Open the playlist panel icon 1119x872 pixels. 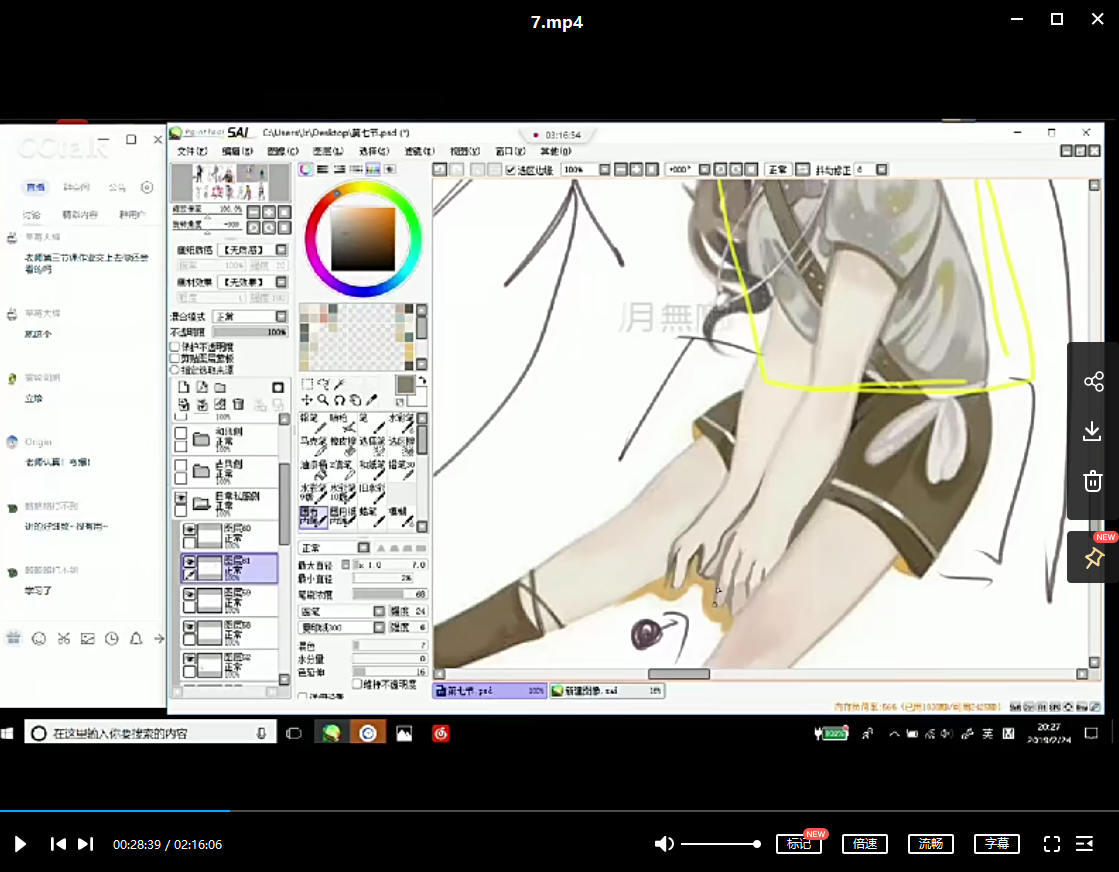[x=1085, y=844]
